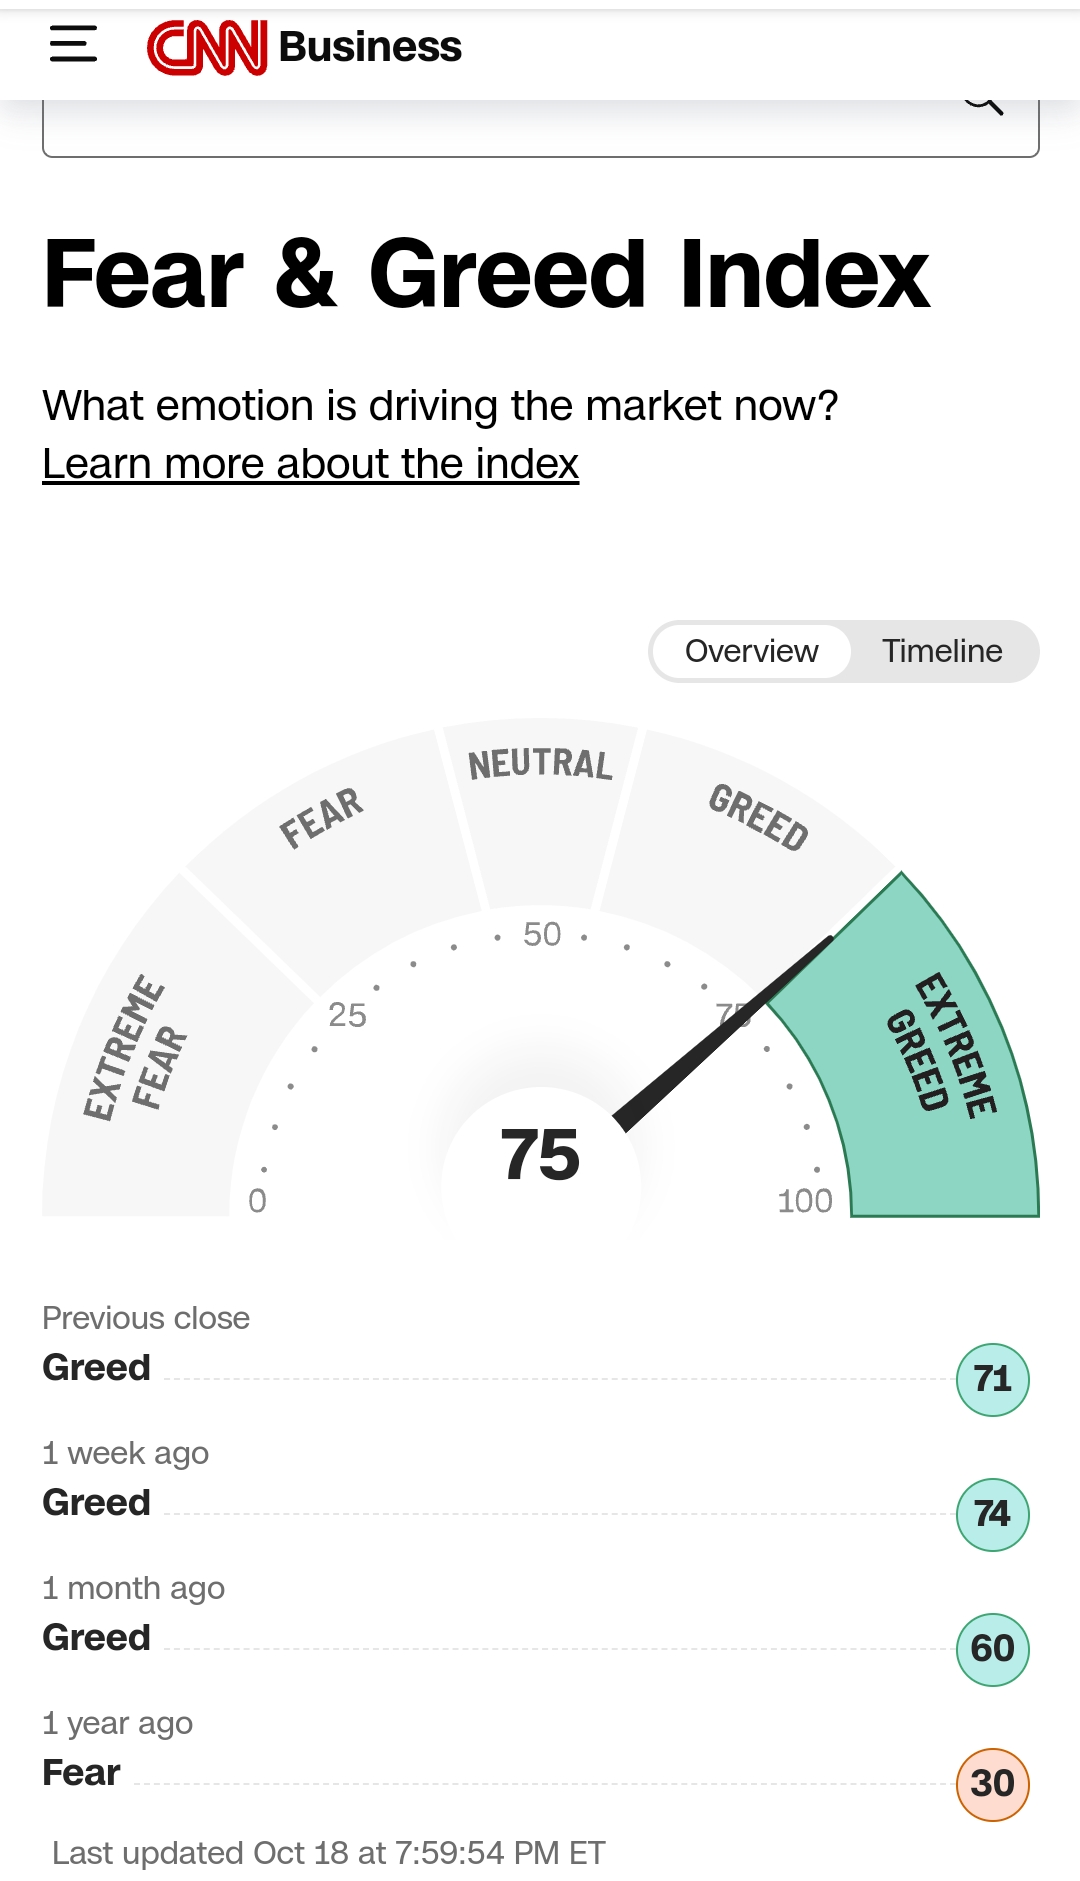Click the Business section label
The width and height of the screenshot is (1080, 1881).
point(370,47)
